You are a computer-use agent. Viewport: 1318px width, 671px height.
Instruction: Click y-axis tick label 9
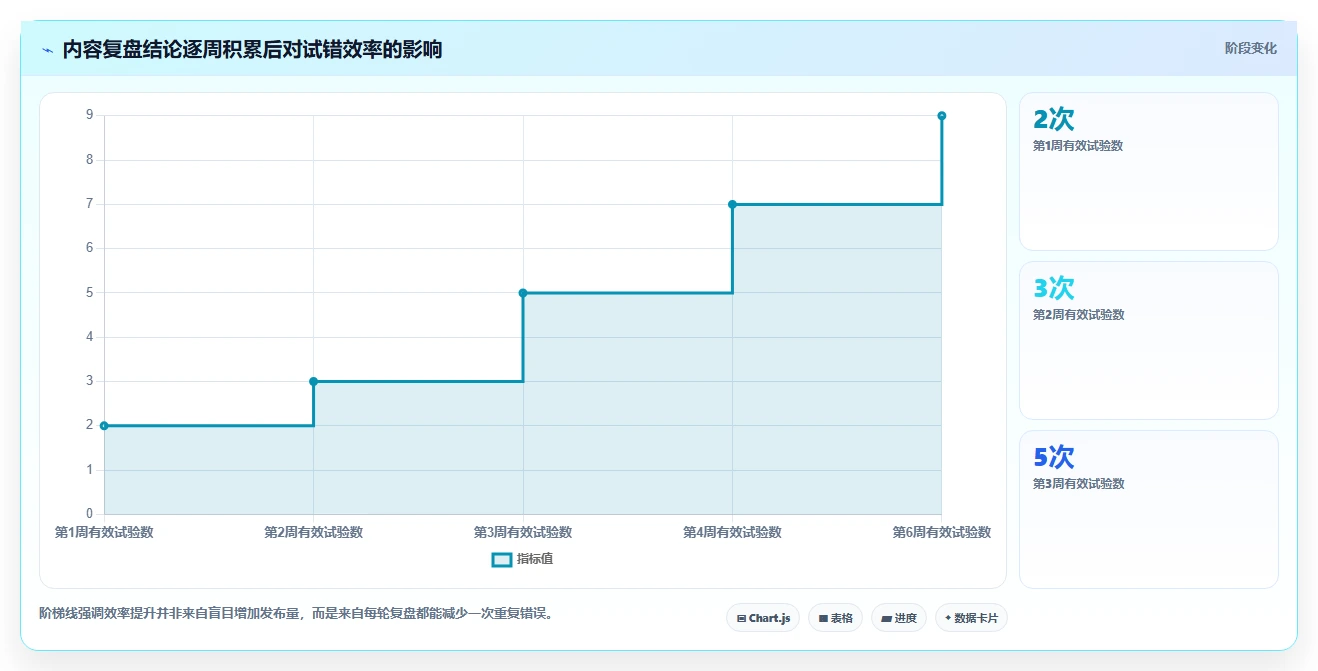point(89,116)
